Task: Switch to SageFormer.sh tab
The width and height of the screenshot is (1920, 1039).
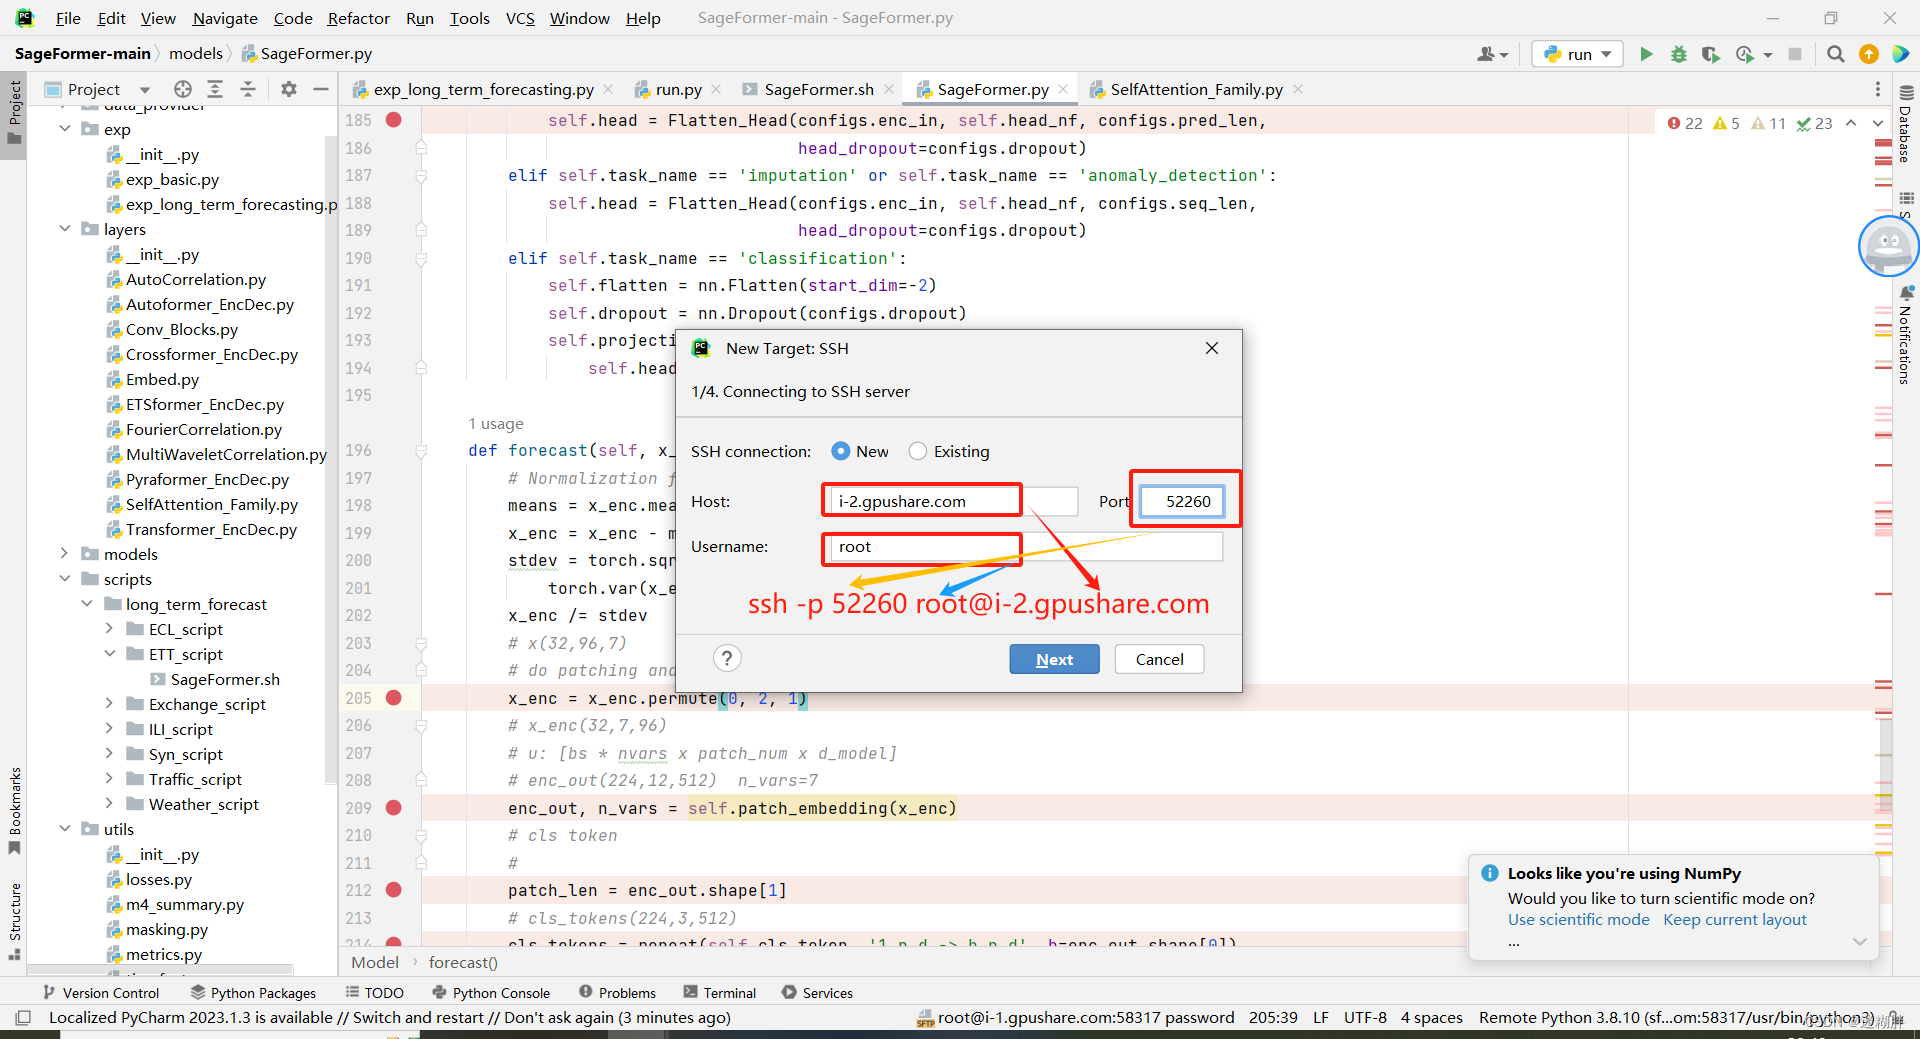Action: click(818, 89)
